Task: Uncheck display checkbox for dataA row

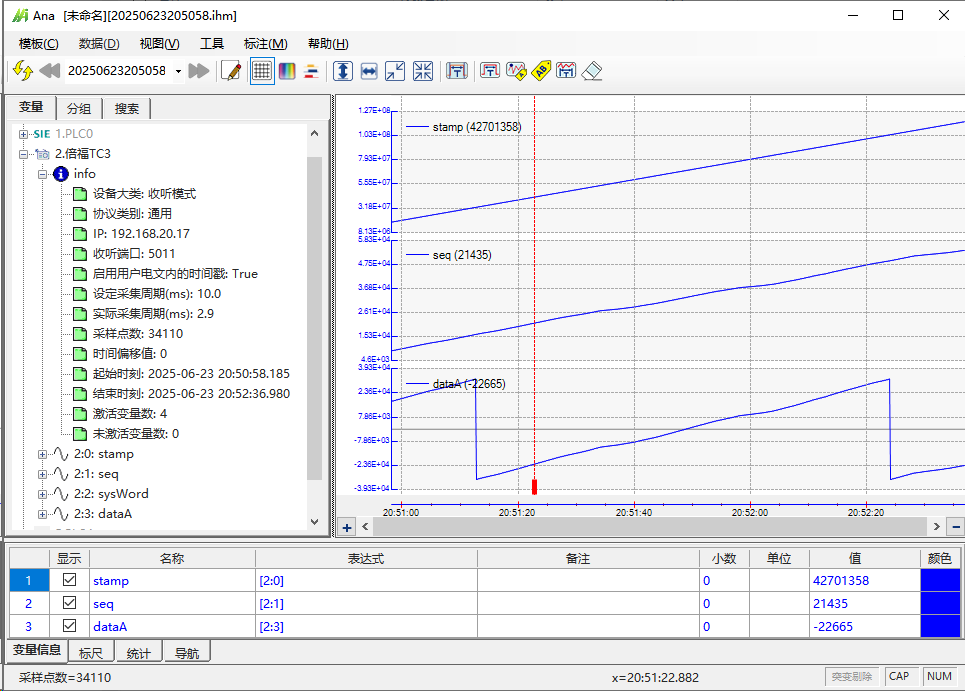Action: pyautogui.click(x=70, y=625)
